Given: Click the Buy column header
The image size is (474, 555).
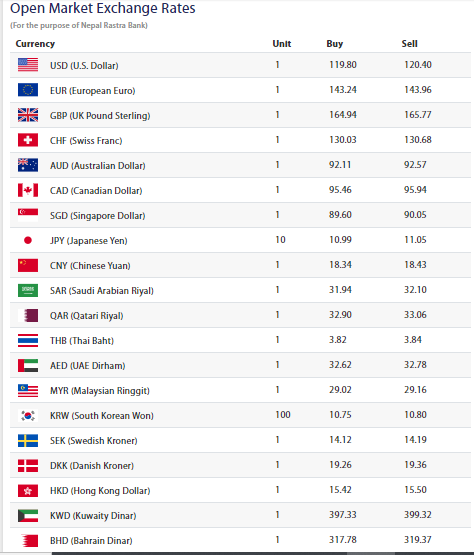Looking at the screenshot, I should (x=335, y=44).
